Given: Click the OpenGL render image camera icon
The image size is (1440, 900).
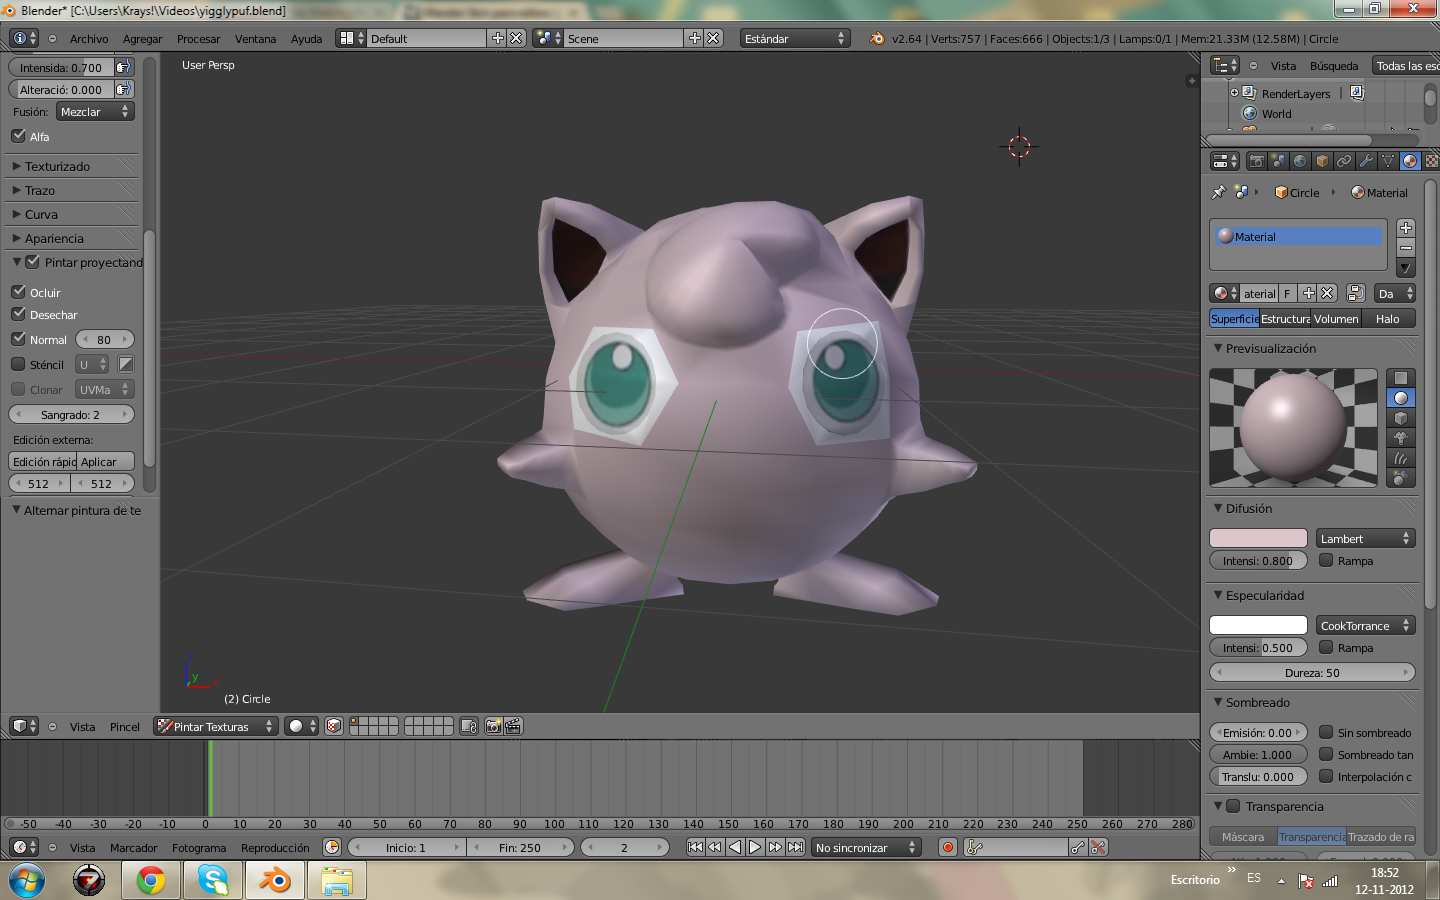Looking at the screenshot, I should [493, 726].
